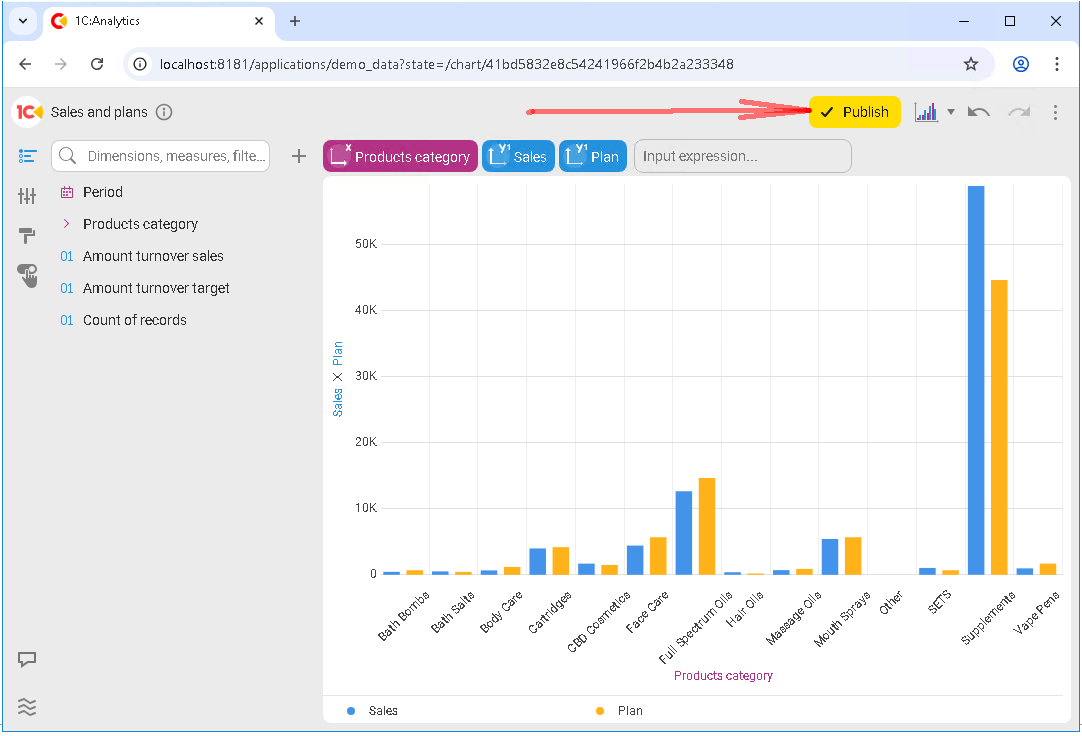Select Amount turnover sales field
This screenshot has height=736, width=1082.
(153, 256)
